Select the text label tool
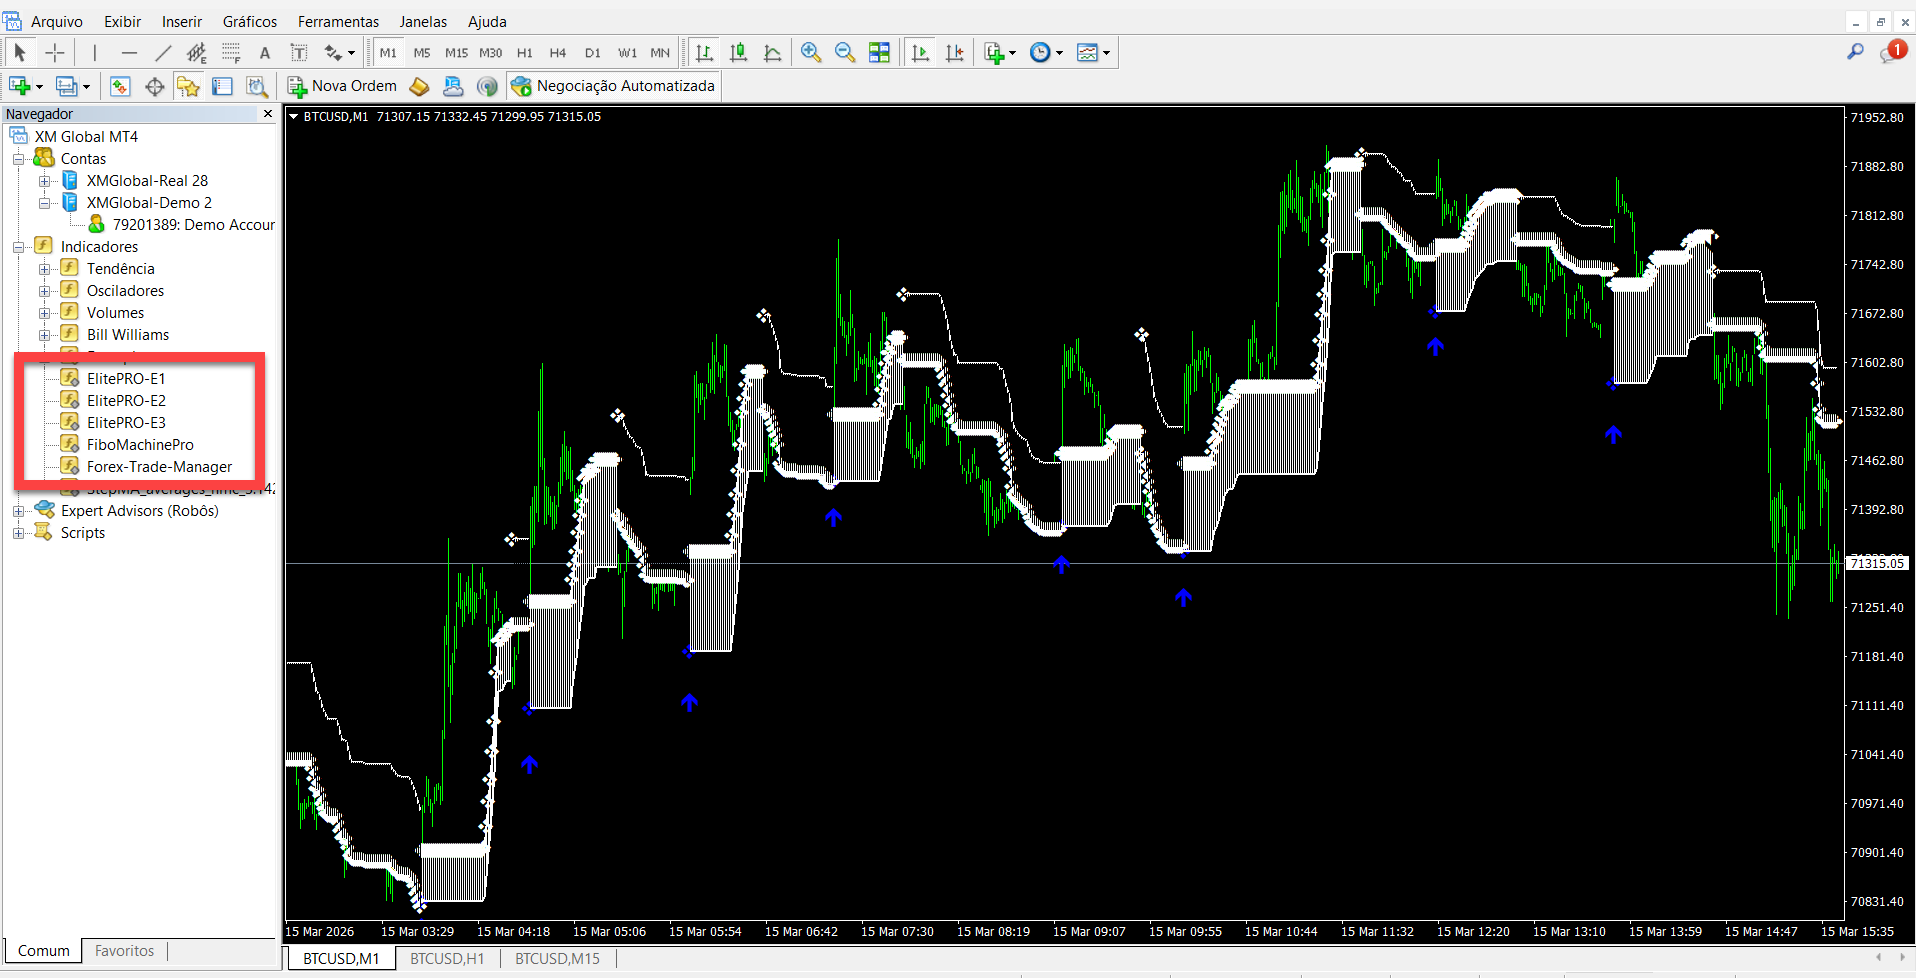1916x978 pixels. pos(265,53)
